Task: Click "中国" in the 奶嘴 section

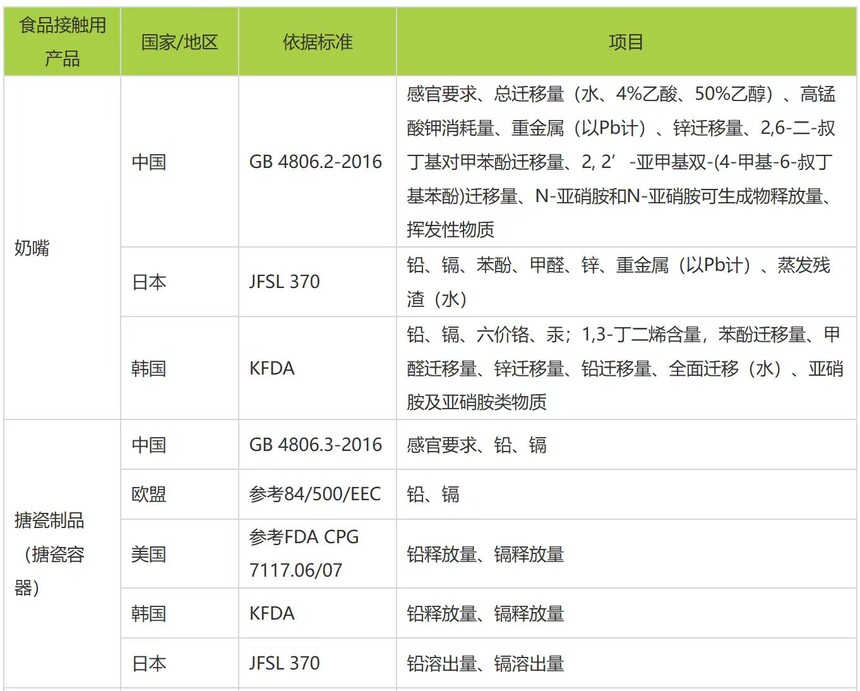Action: pyautogui.click(x=149, y=162)
